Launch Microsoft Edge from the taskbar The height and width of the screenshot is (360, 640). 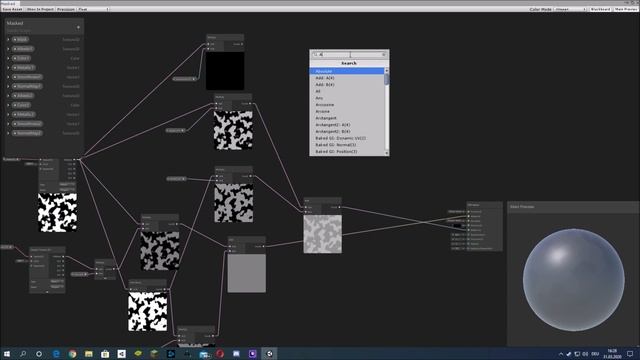(56, 353)
